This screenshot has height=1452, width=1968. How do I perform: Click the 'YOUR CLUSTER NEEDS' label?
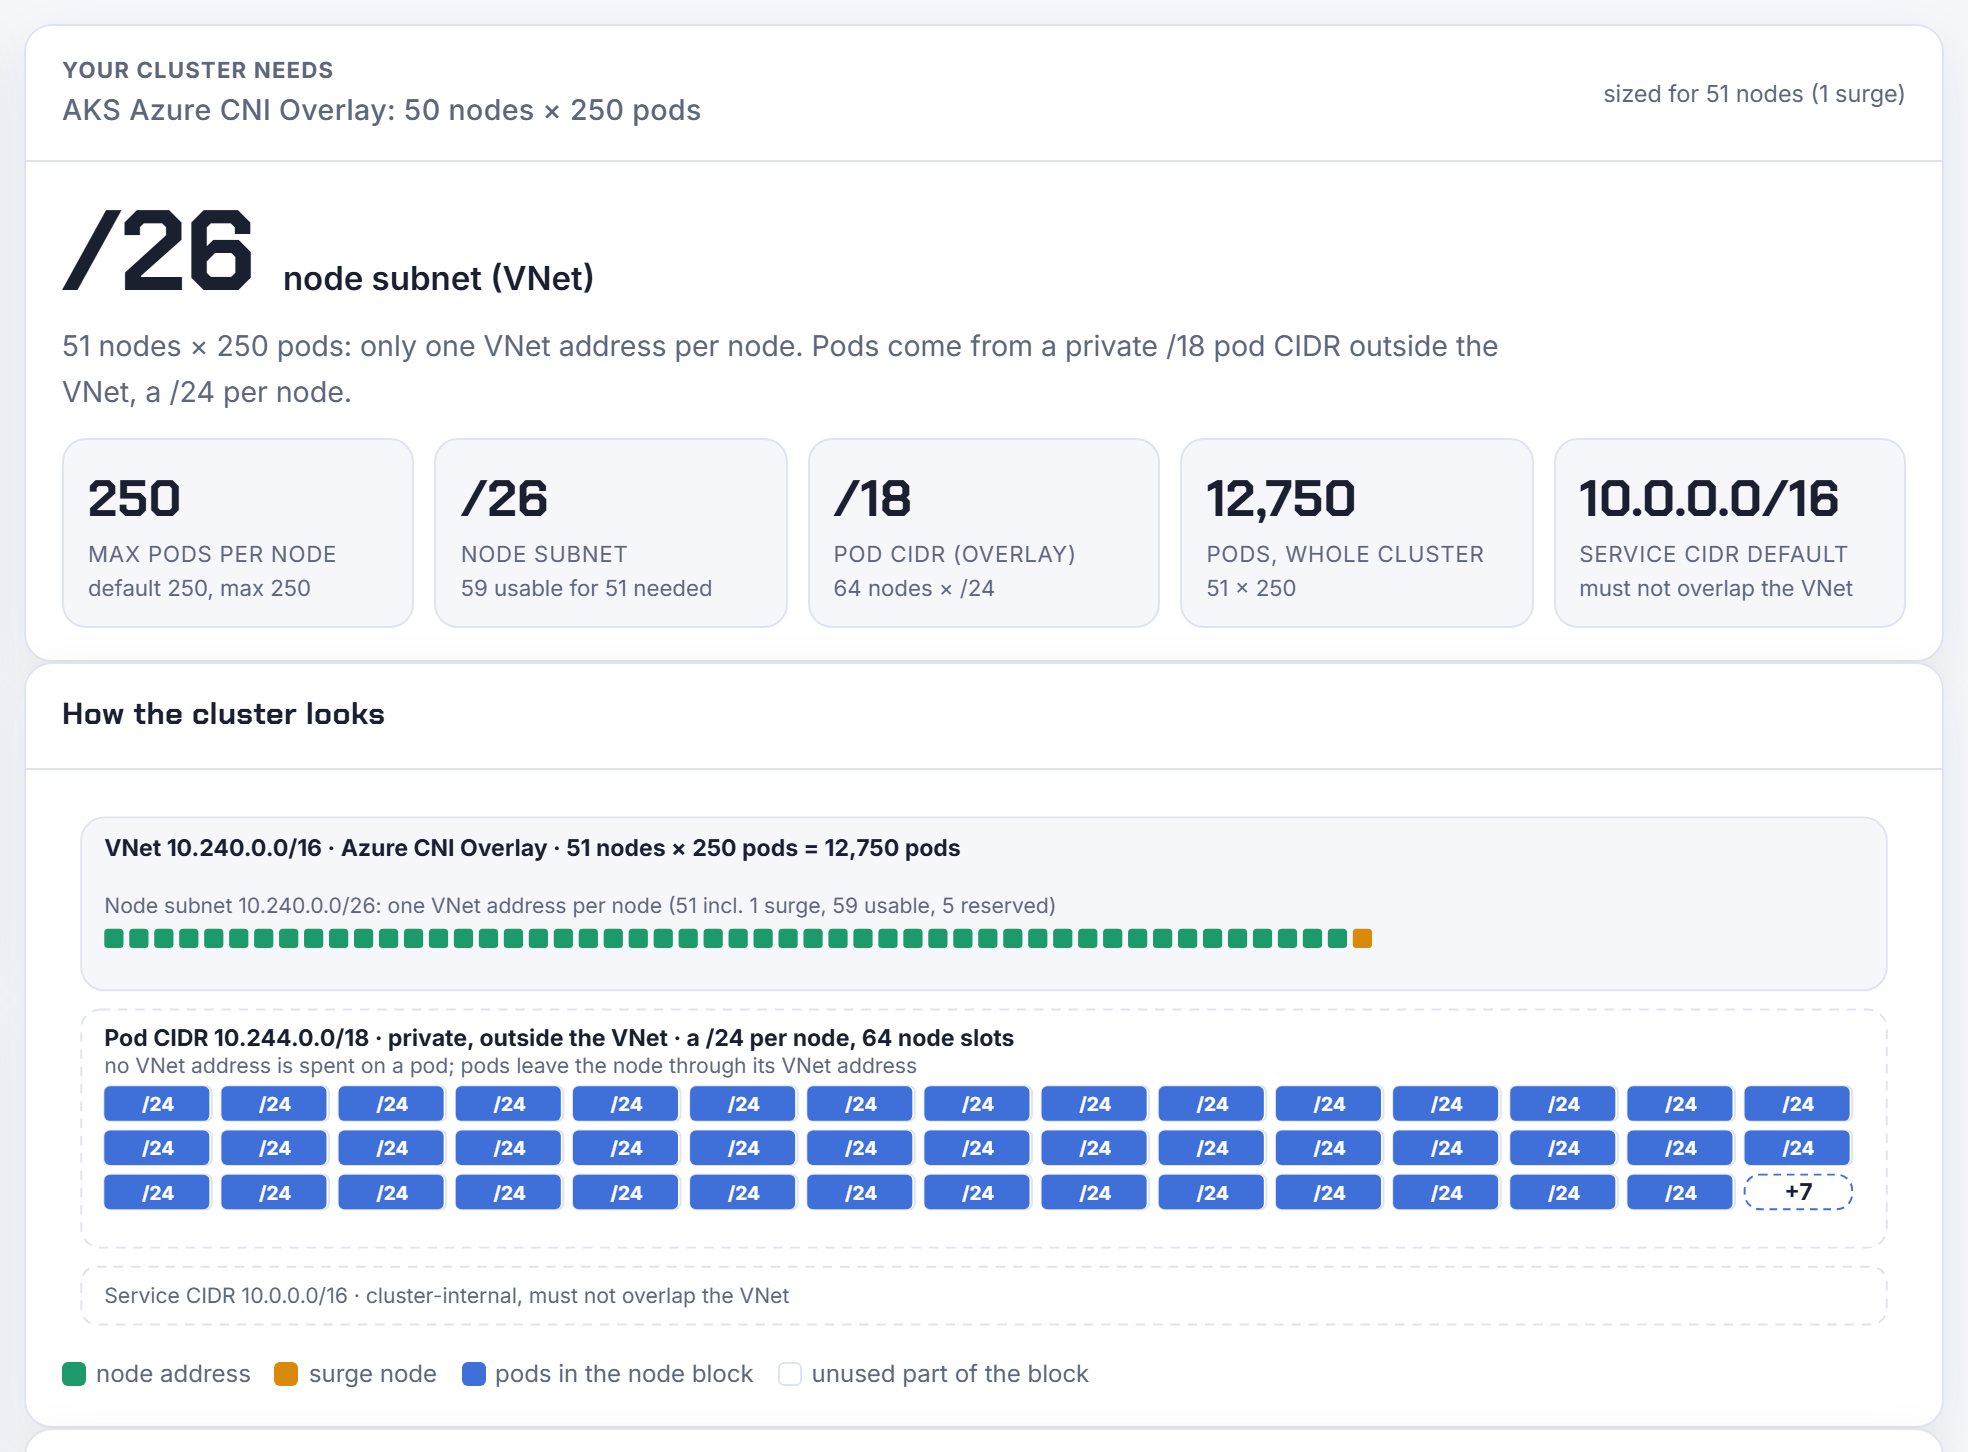tap(198, 70)
